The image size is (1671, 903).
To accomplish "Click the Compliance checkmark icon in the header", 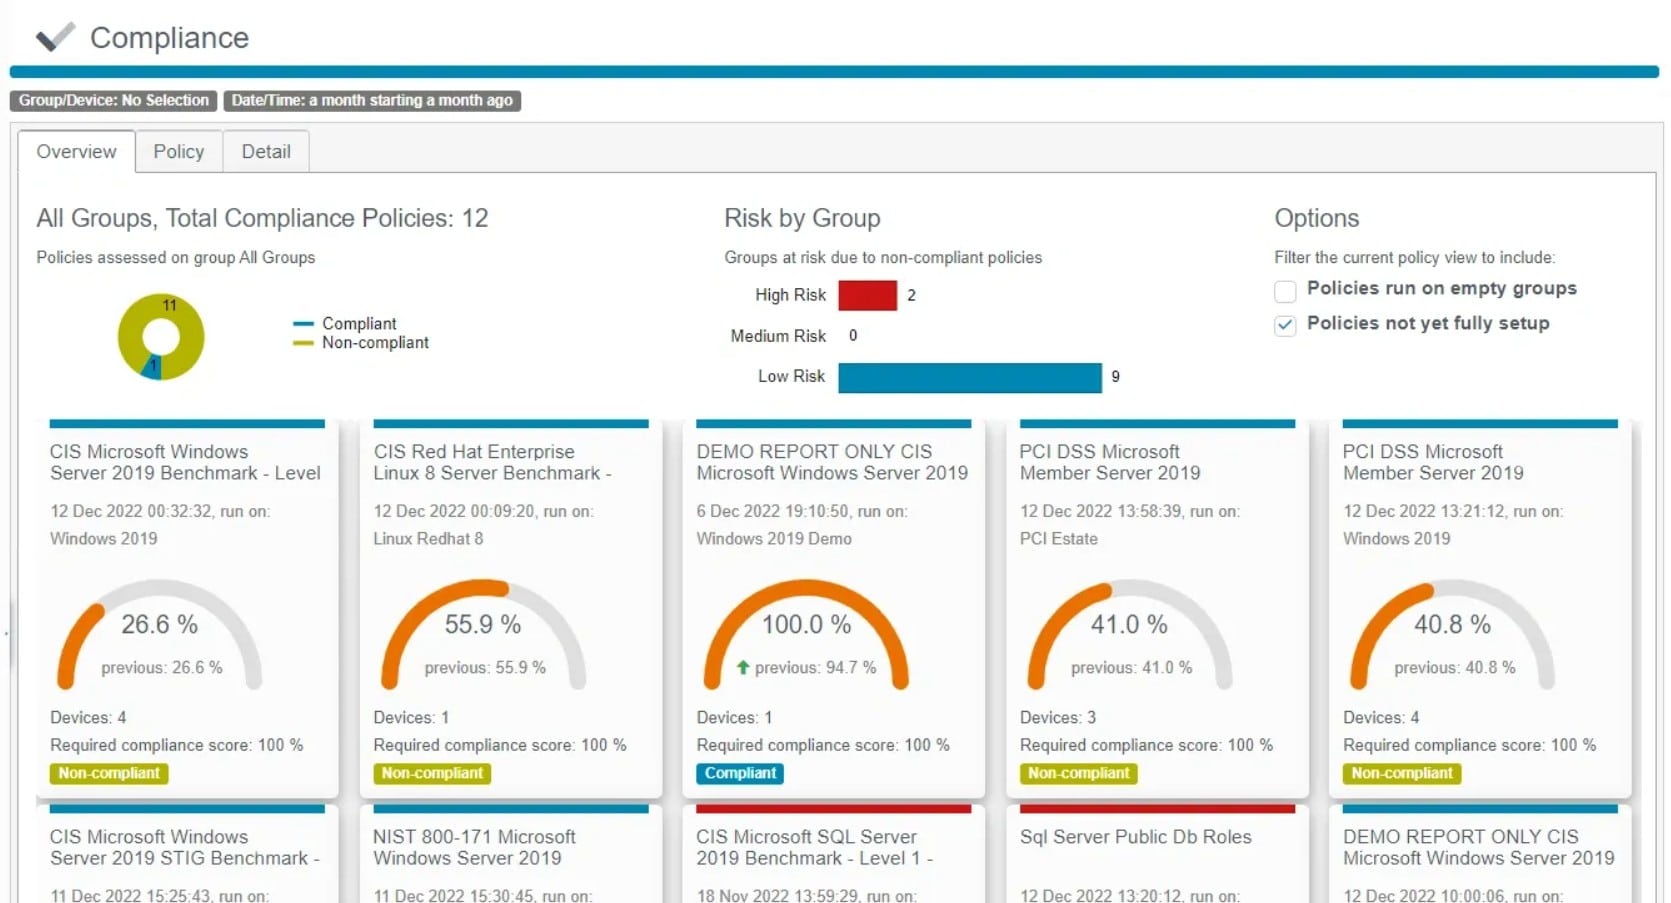I will pos(55,36).
